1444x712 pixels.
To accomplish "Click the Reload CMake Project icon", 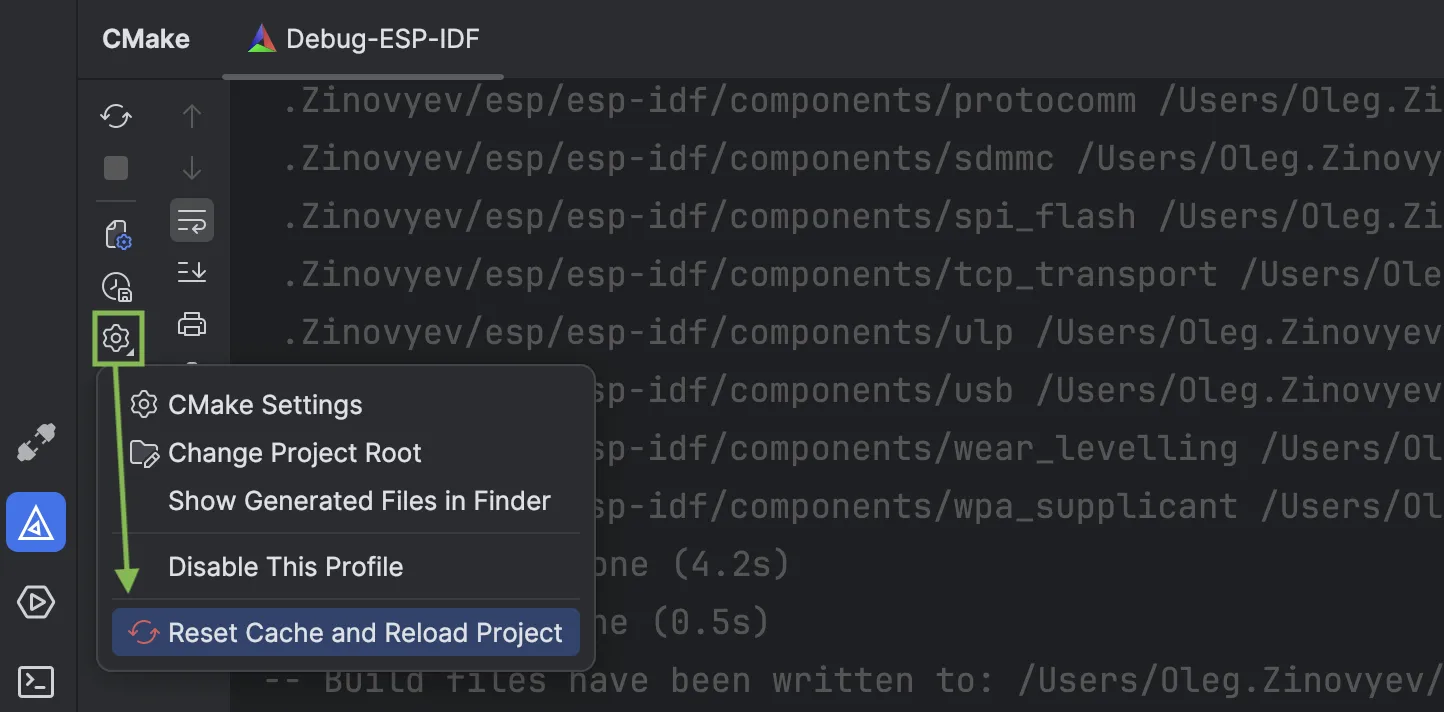I will coord(116,117).
